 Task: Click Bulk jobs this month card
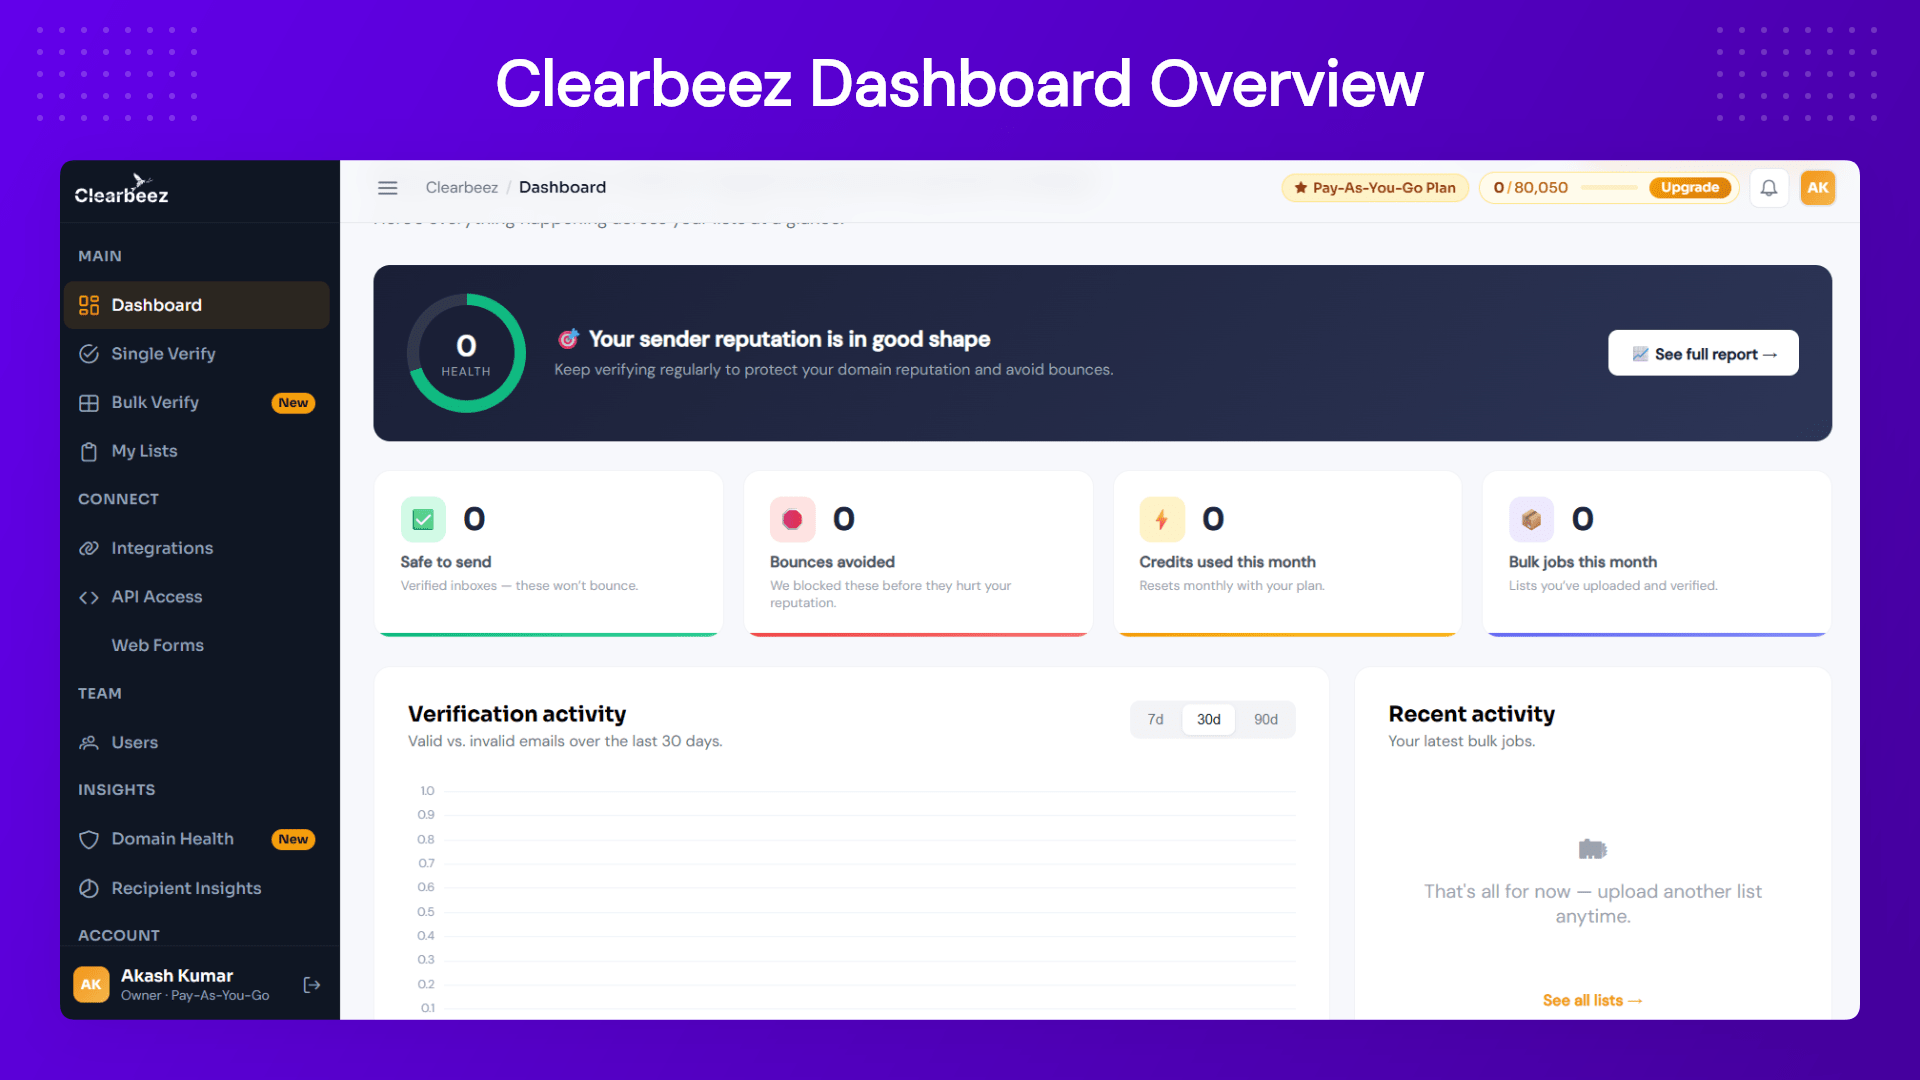point(1657,553)
